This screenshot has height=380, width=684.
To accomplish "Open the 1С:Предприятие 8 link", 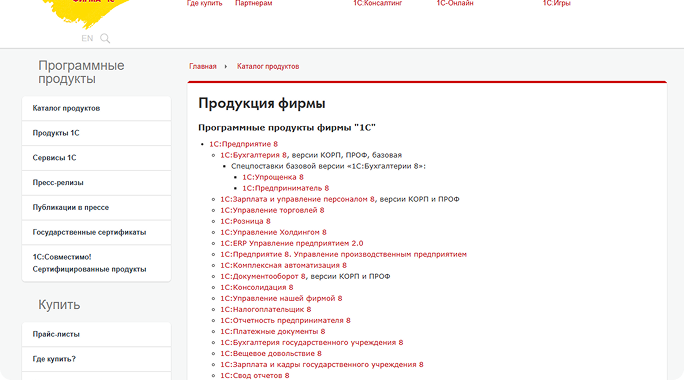I will [243, 144].
